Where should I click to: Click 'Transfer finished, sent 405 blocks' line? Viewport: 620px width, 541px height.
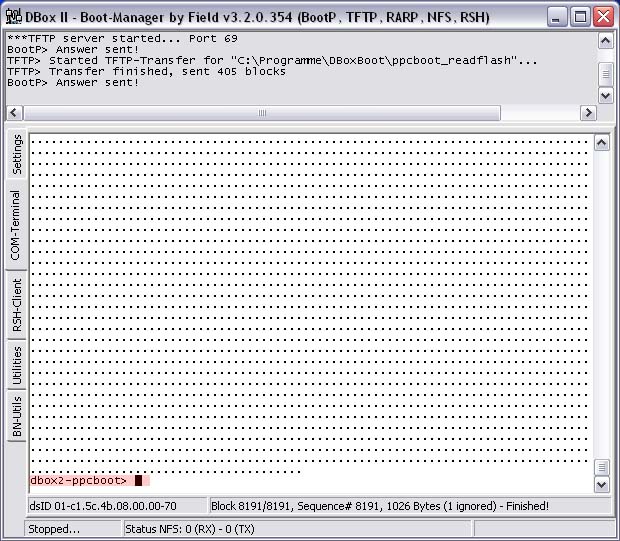point(146,72)
